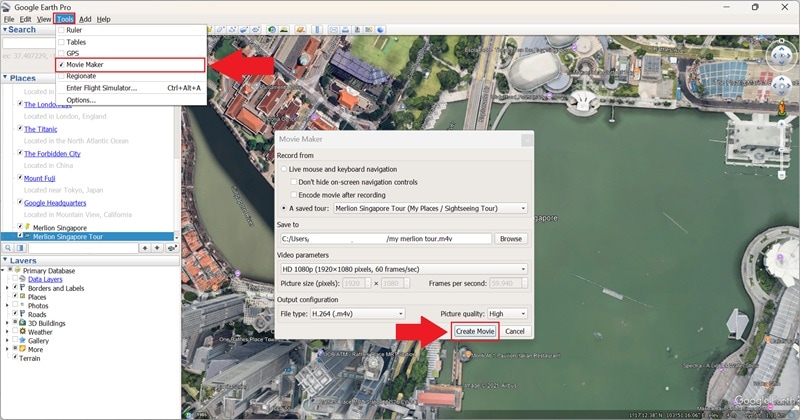The width and height of the screenshot is (800, 420).
Task: Check Don't hide on-screen navigation controls
Action: click(293, 182)
